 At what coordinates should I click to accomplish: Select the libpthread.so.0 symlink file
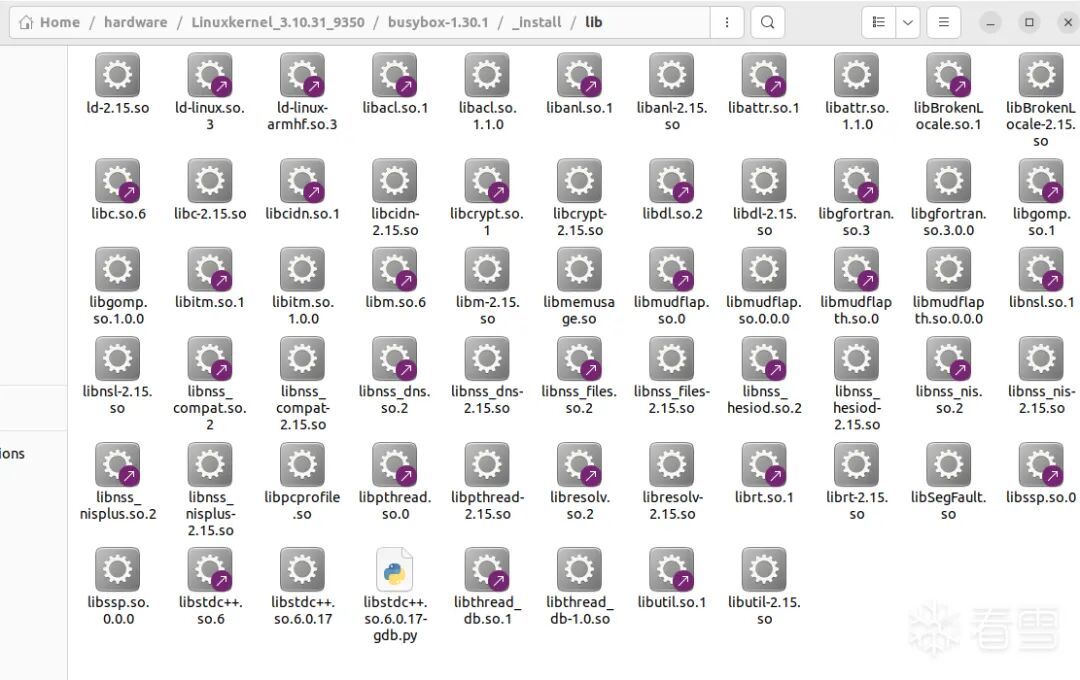click(395, 465)
